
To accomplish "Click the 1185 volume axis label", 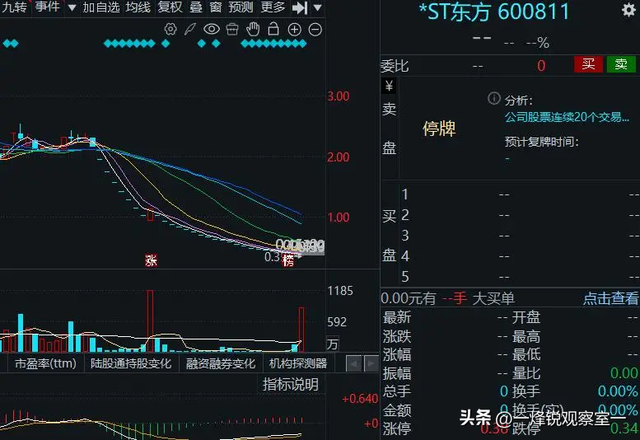I will [340, 291].
